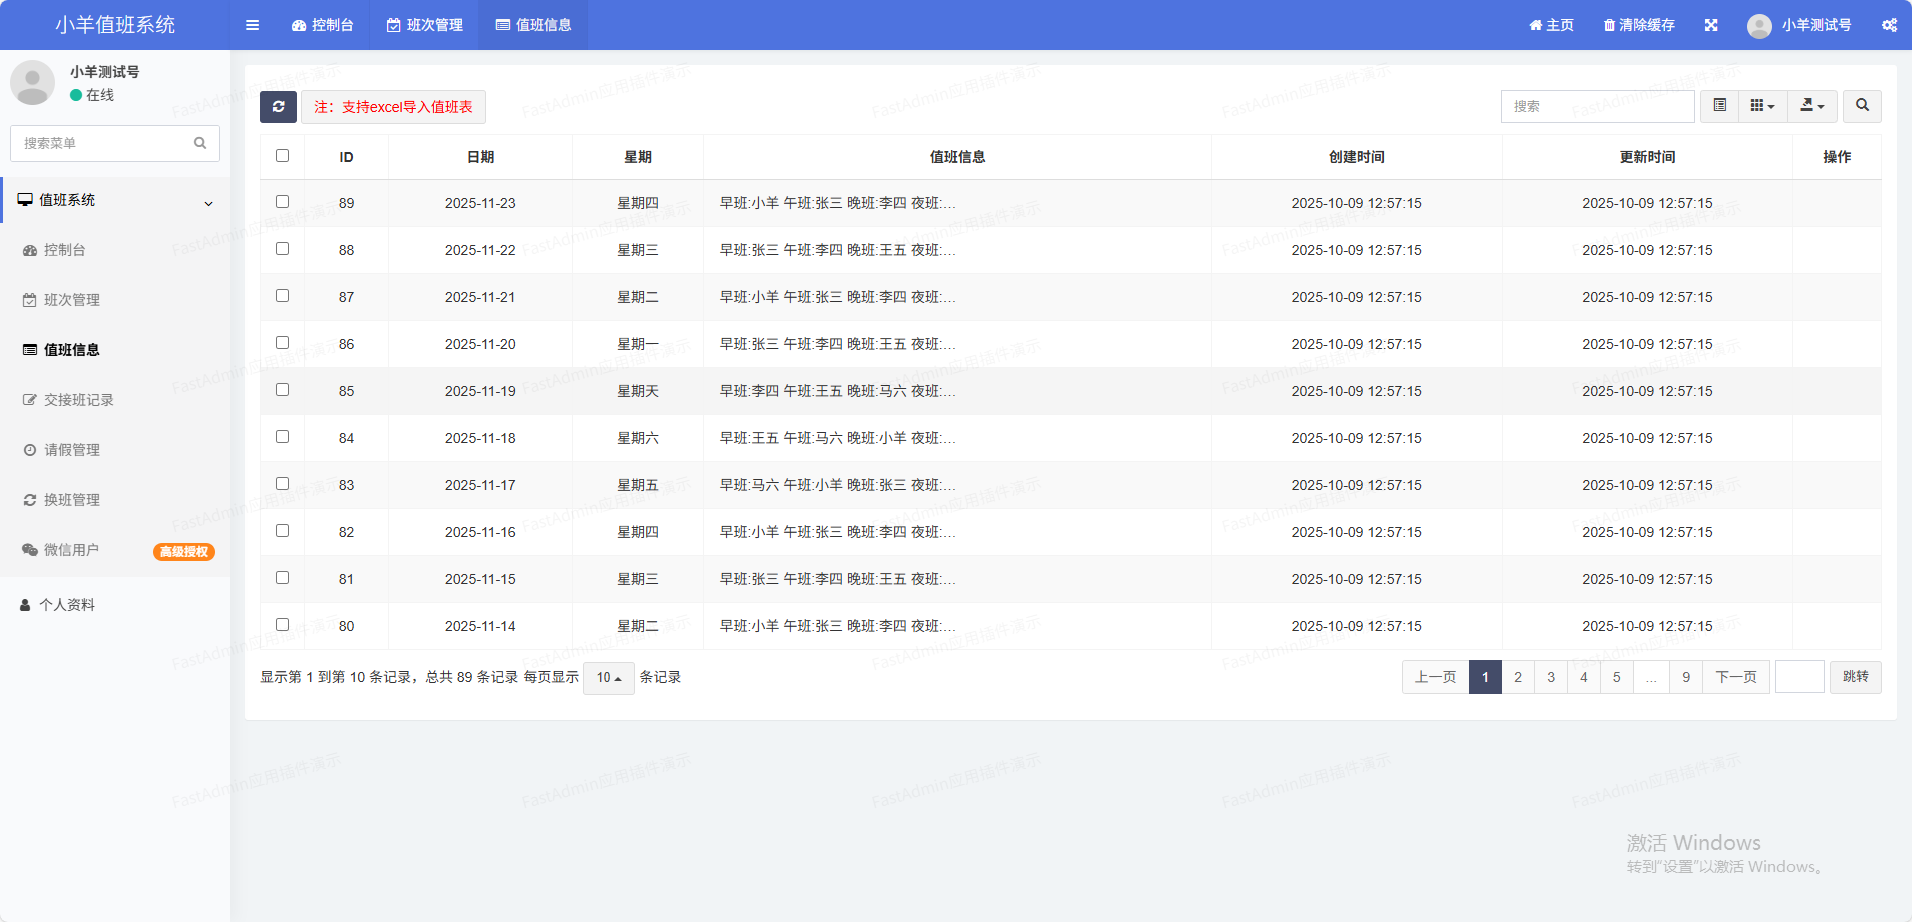Toggle sidebar with hamburger menu icon
The image size is (1912, 922).
point(252,25)
